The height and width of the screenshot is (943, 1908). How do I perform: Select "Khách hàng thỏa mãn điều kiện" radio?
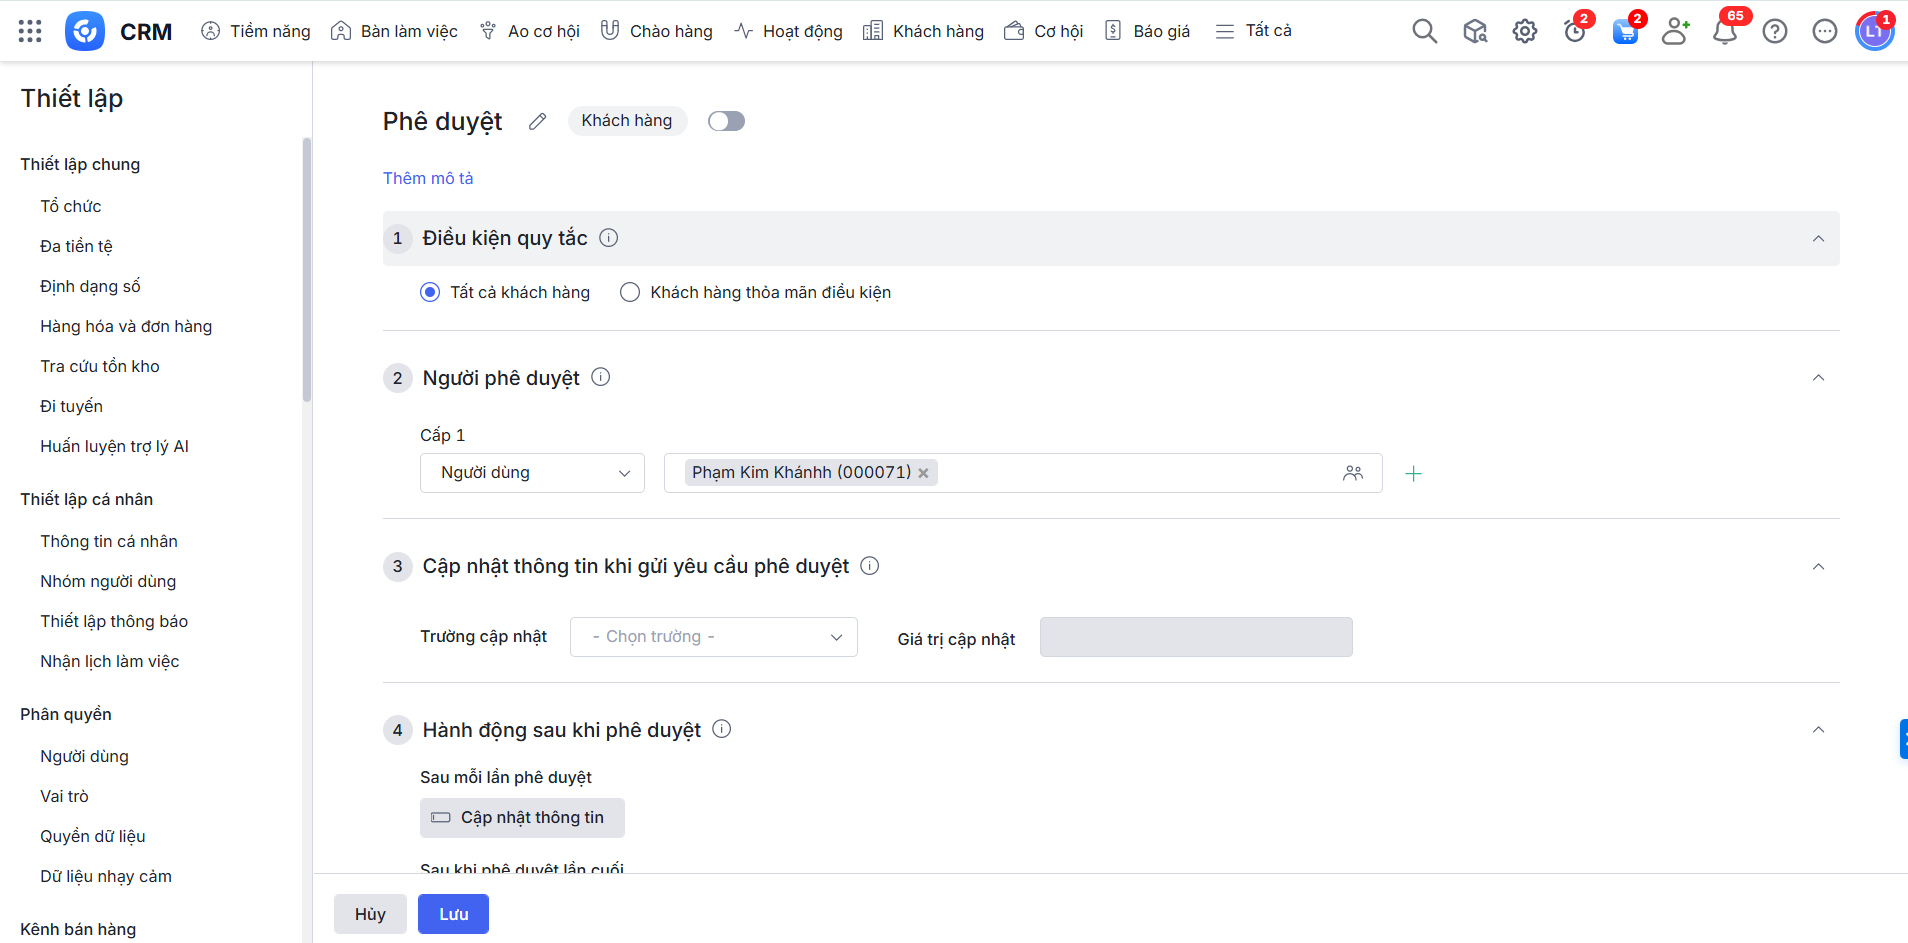(630, 292)
